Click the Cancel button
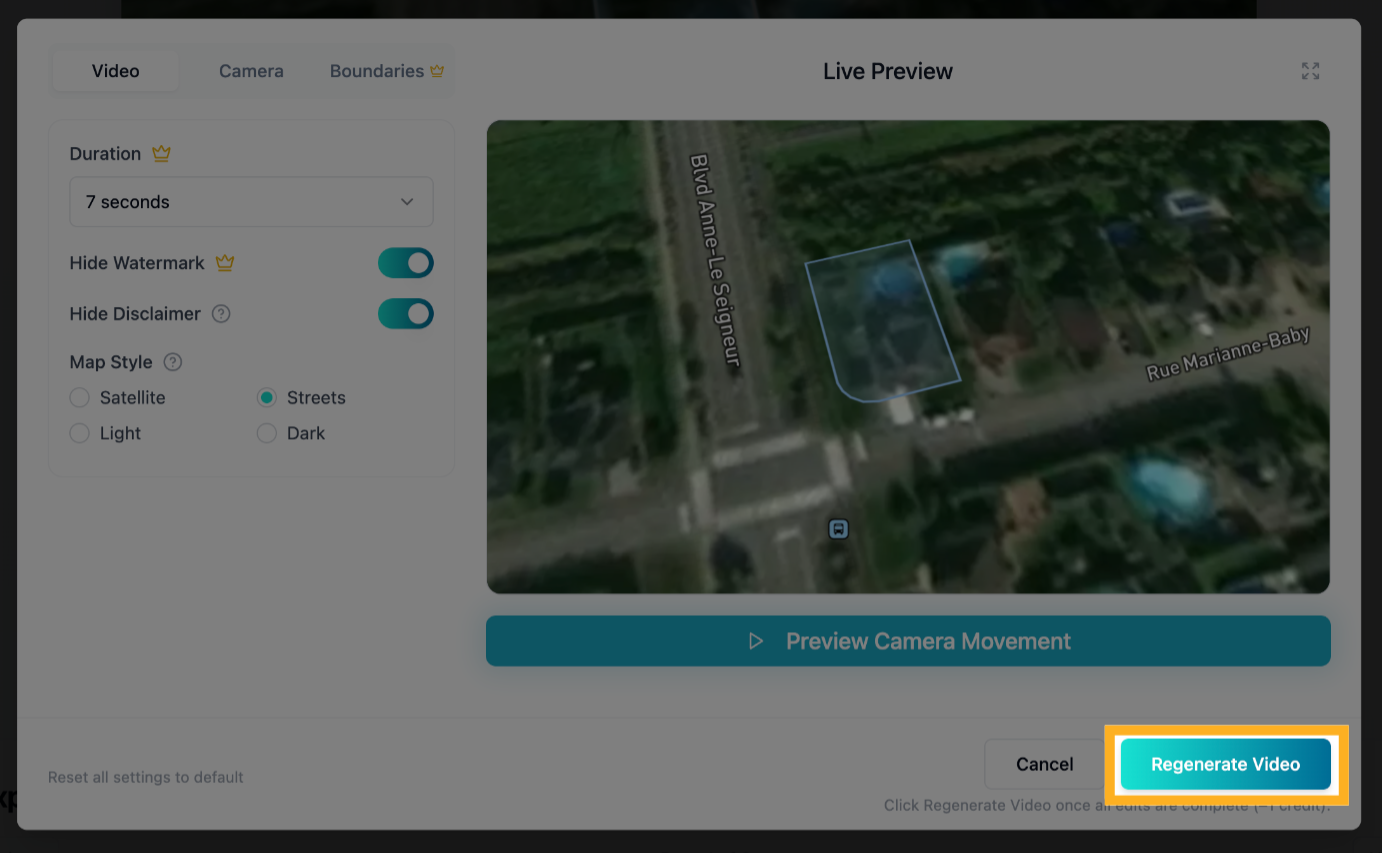Viewport: 1382px width, 853px height. (x=1044, y=764)
